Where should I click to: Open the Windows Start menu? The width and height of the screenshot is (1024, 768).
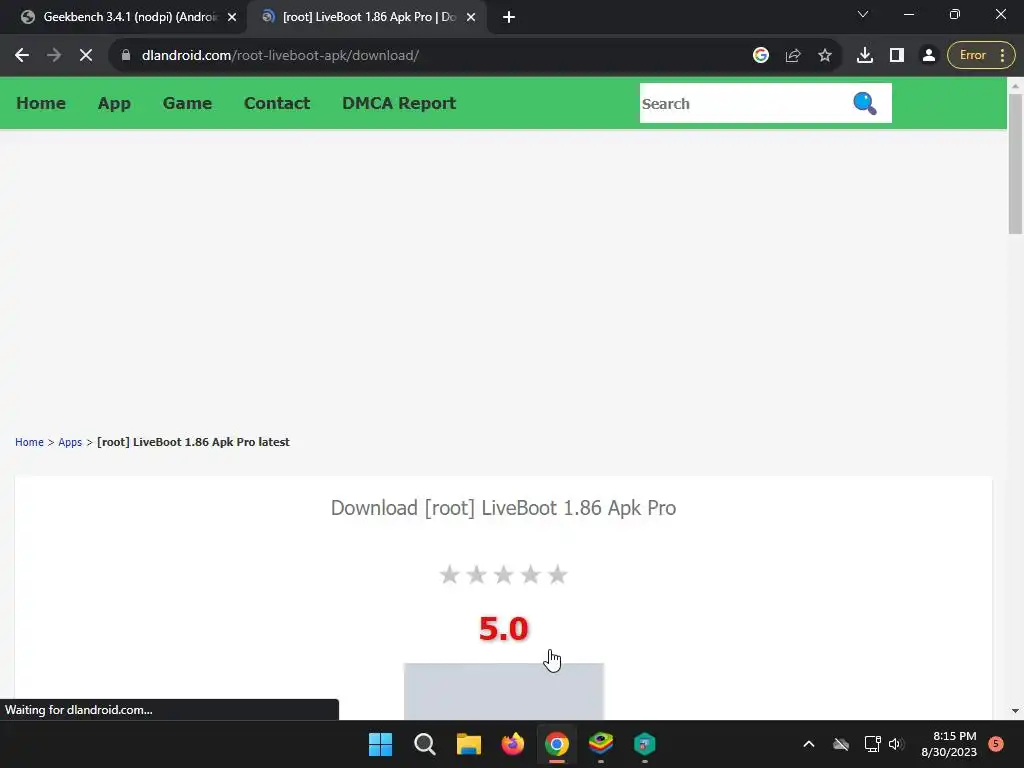(x=381, y=744)
